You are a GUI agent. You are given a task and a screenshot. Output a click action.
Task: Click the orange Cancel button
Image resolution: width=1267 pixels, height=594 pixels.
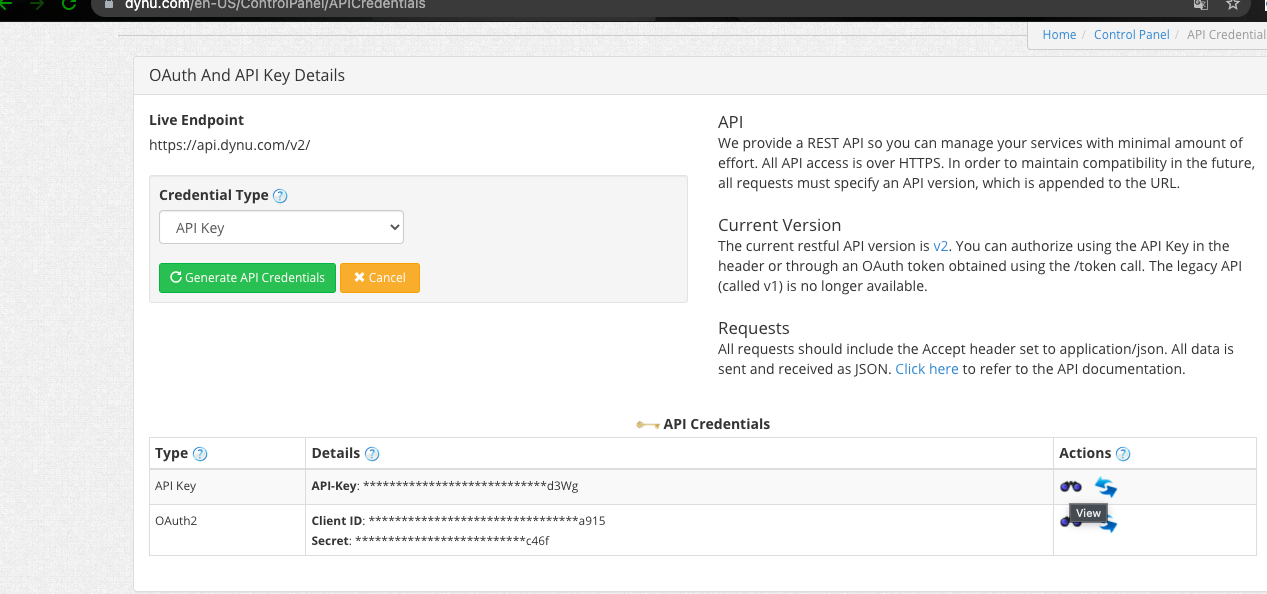pyautogui.click(x=380, y=278)
